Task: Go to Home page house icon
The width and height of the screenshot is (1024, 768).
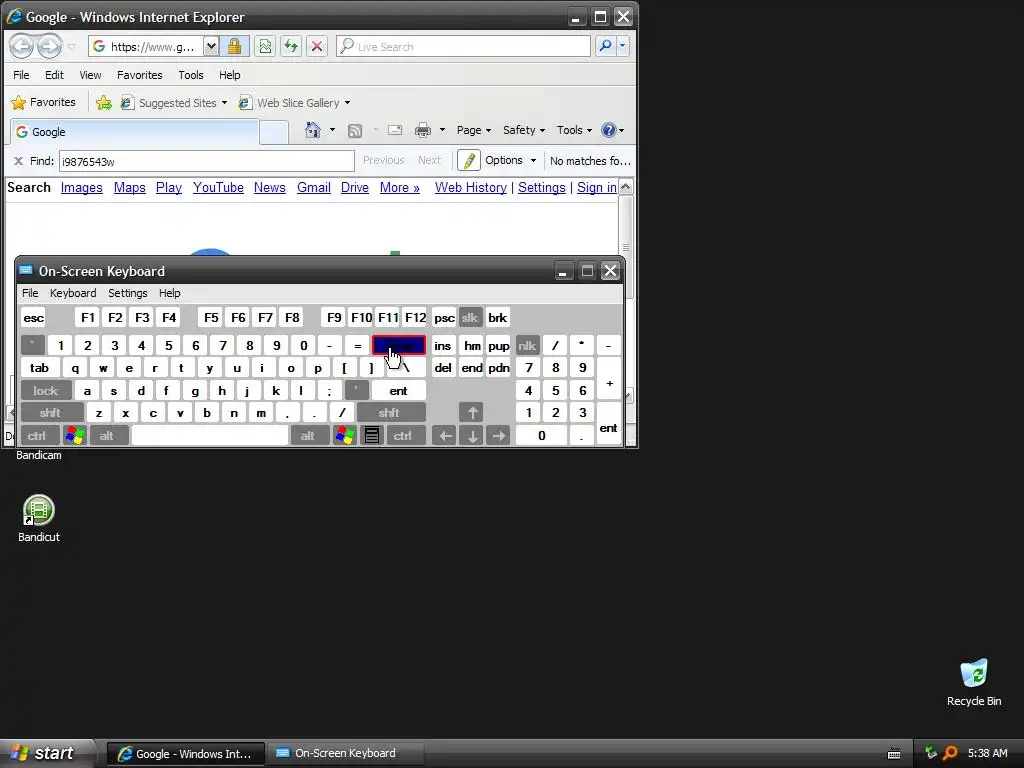Action: click(313, 130)
